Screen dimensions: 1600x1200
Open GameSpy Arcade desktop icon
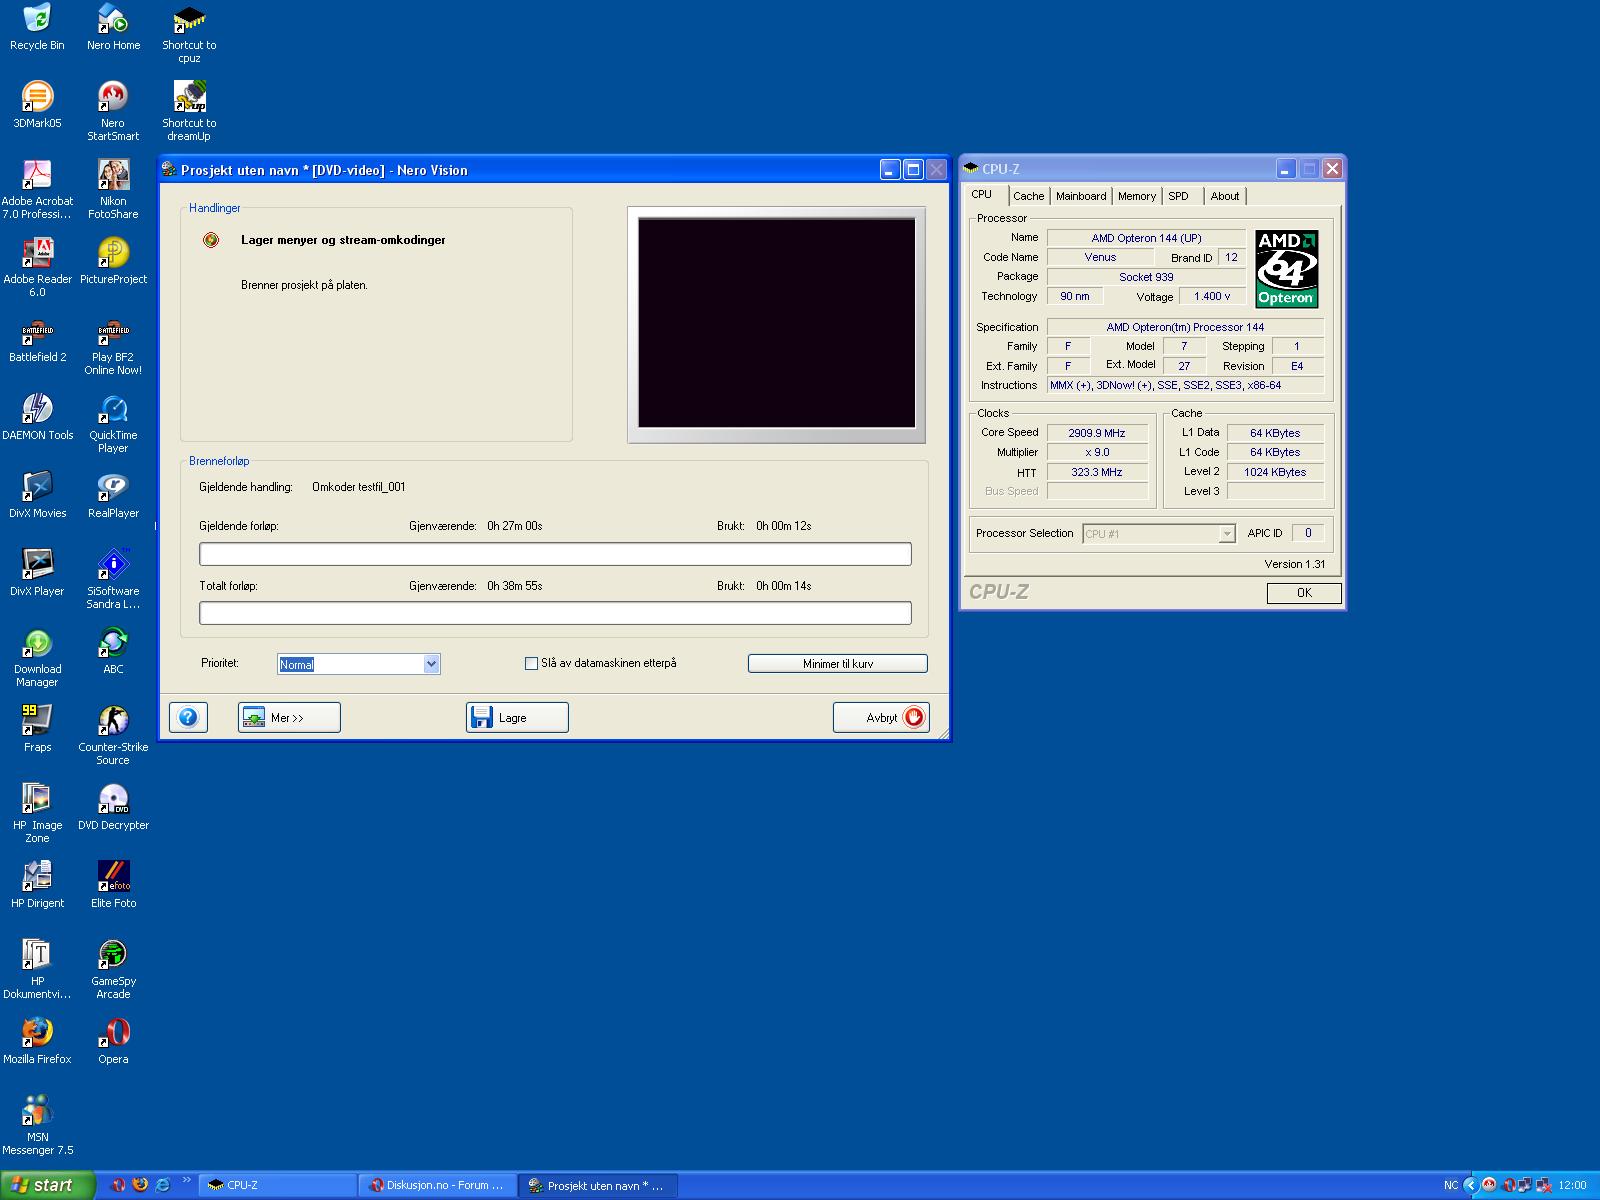[113, 969]
